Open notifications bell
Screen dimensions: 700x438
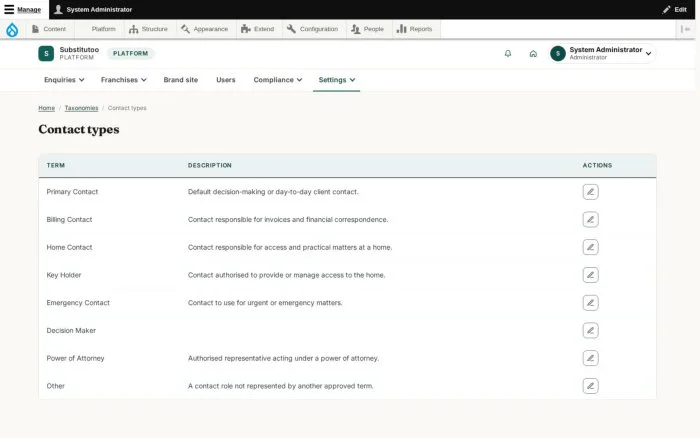point(508,54)
